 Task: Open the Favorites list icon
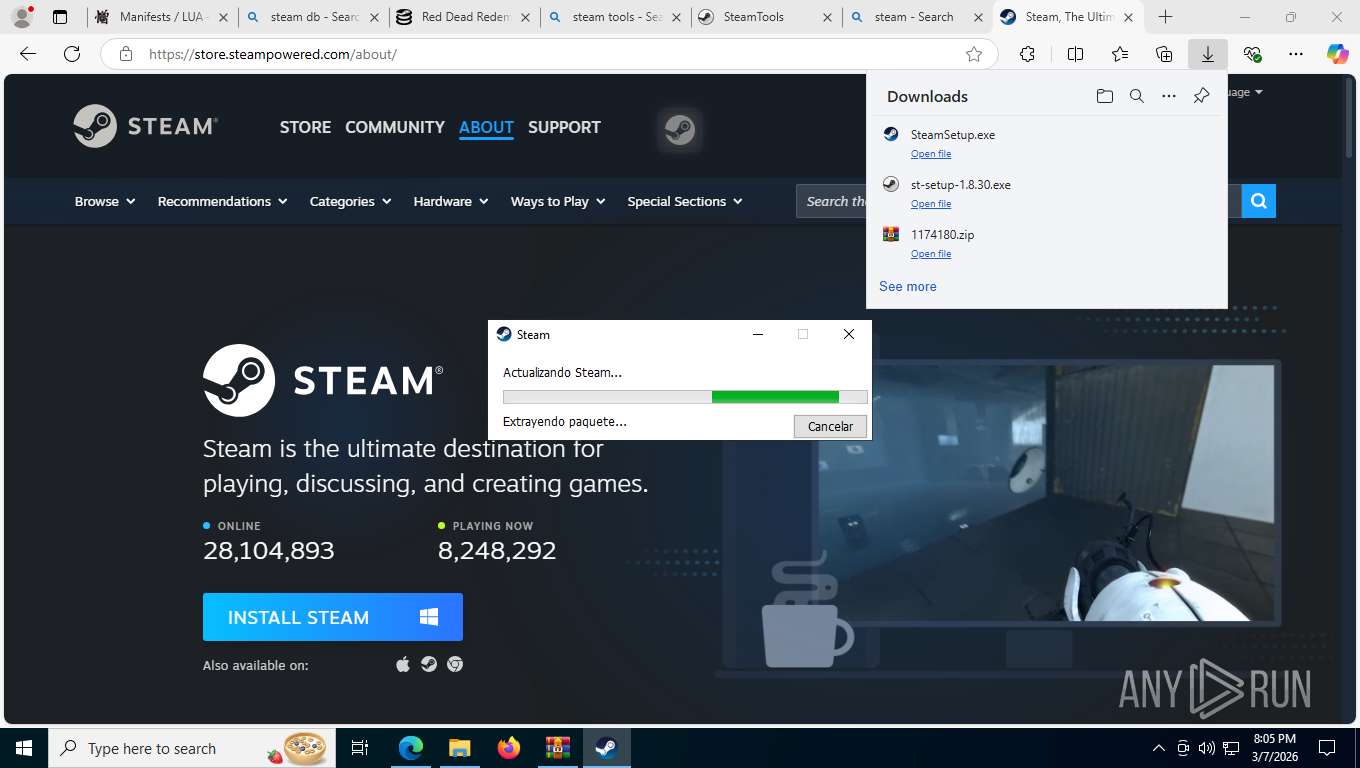coord(1120,54)
